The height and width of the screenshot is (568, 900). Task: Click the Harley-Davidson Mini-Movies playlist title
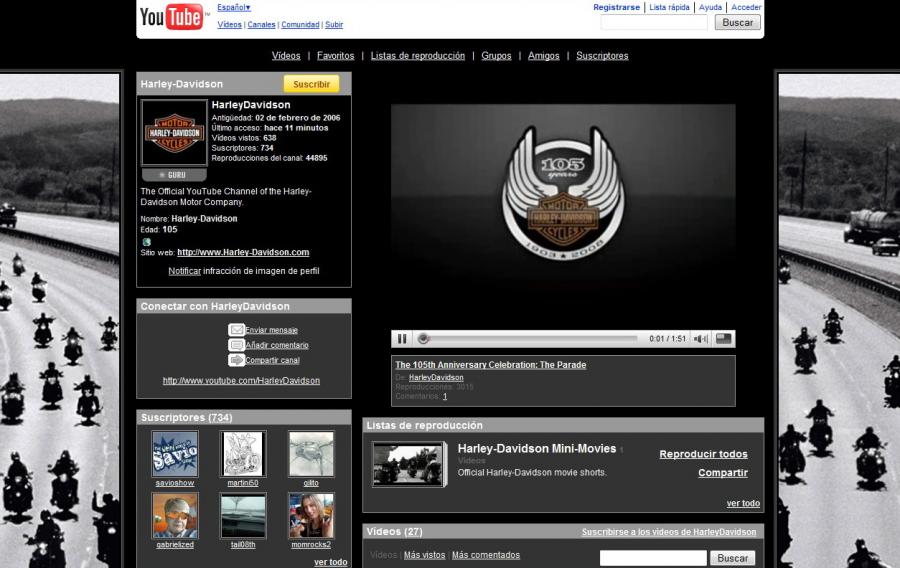point(537,449)
